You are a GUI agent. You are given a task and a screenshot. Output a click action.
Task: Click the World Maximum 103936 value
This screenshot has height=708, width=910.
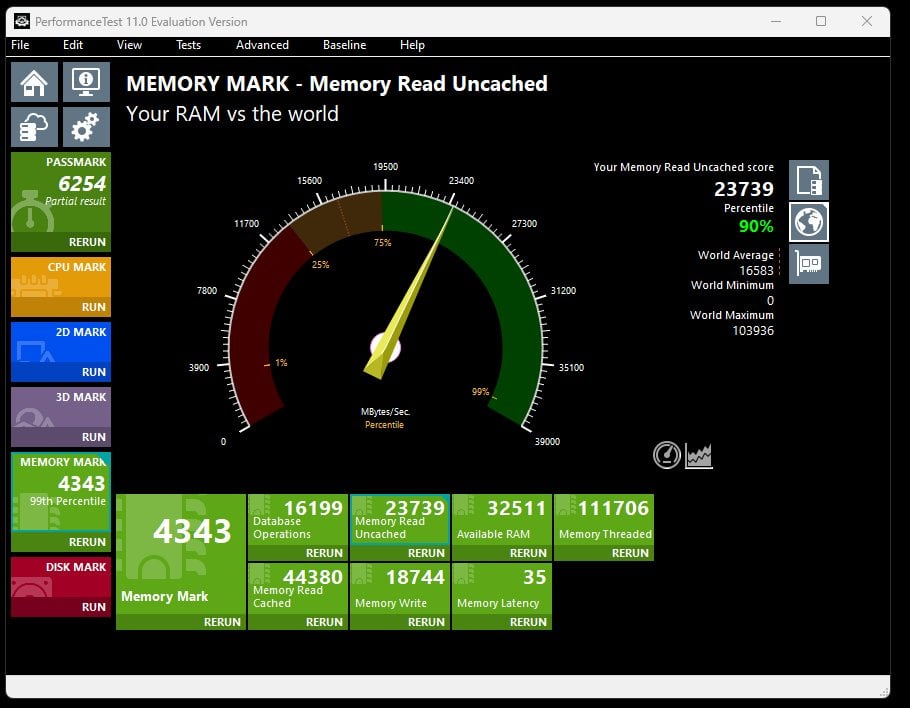(753, 331)
